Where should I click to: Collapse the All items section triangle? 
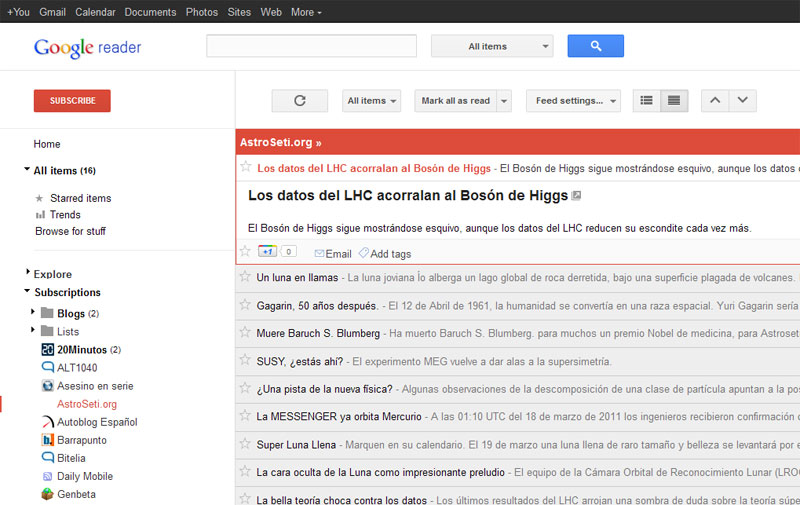(27, 169)
